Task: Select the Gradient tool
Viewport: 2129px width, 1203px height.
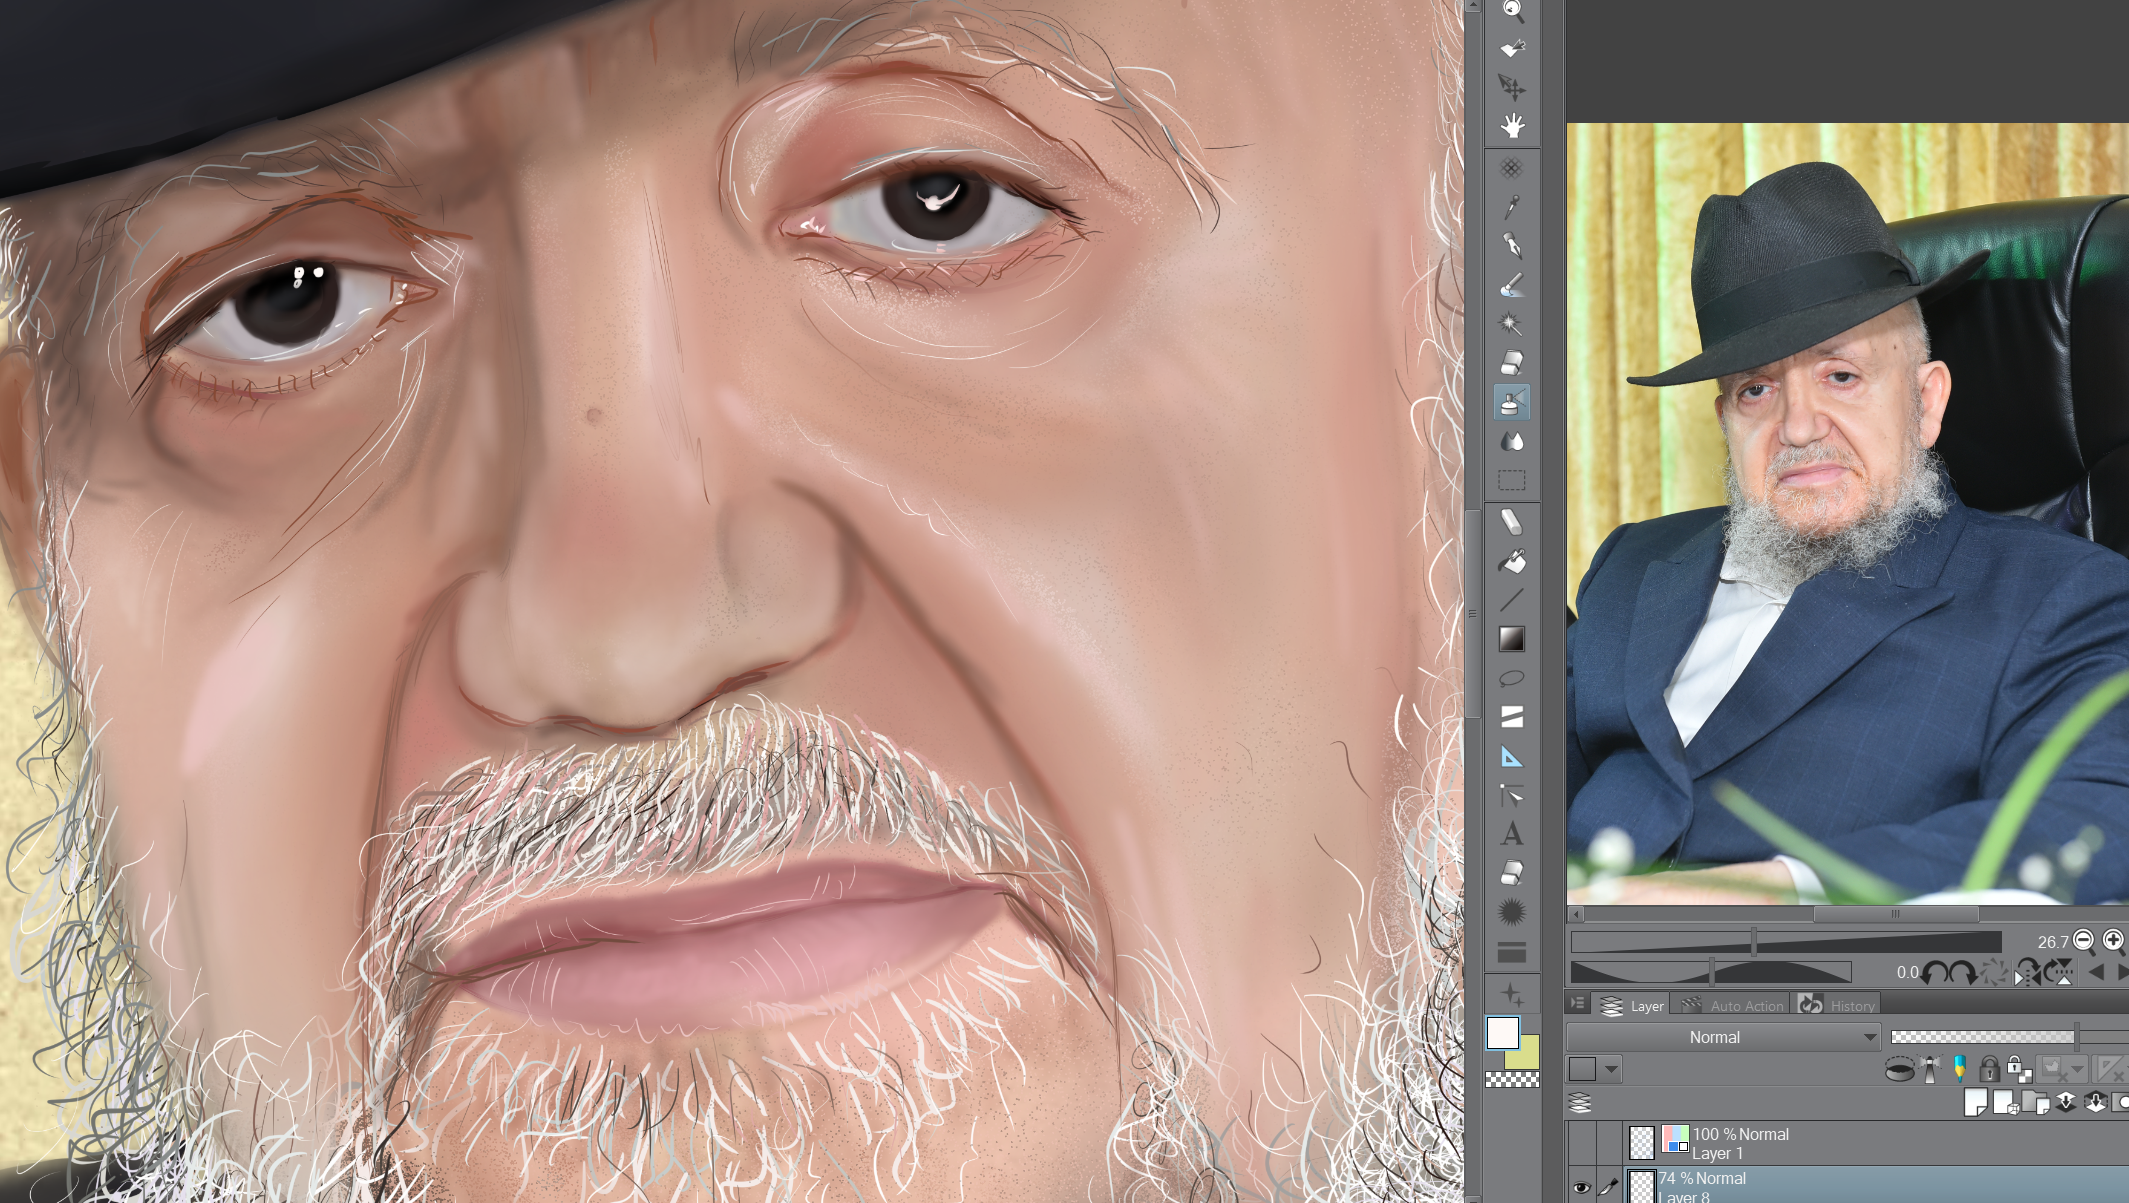Action: pos(1512,639)
